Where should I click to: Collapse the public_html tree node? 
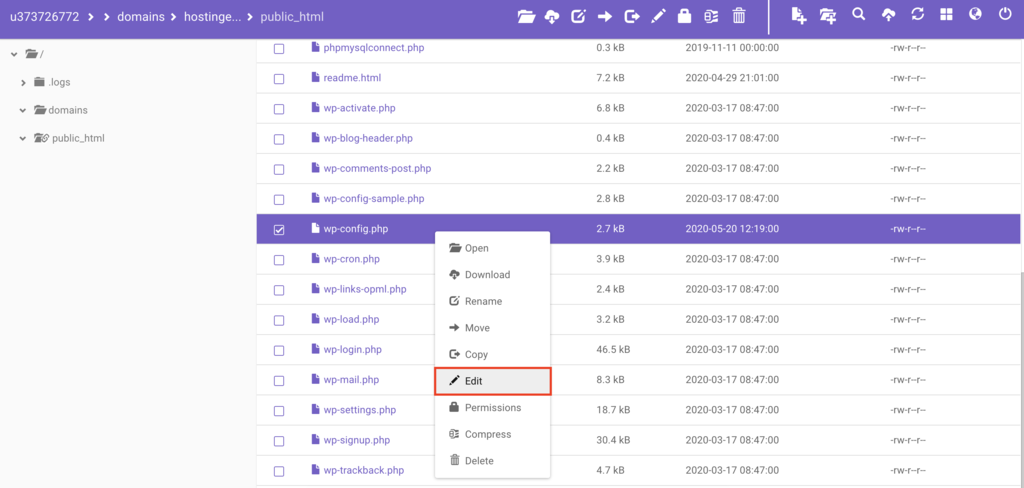tap(23, 138)
